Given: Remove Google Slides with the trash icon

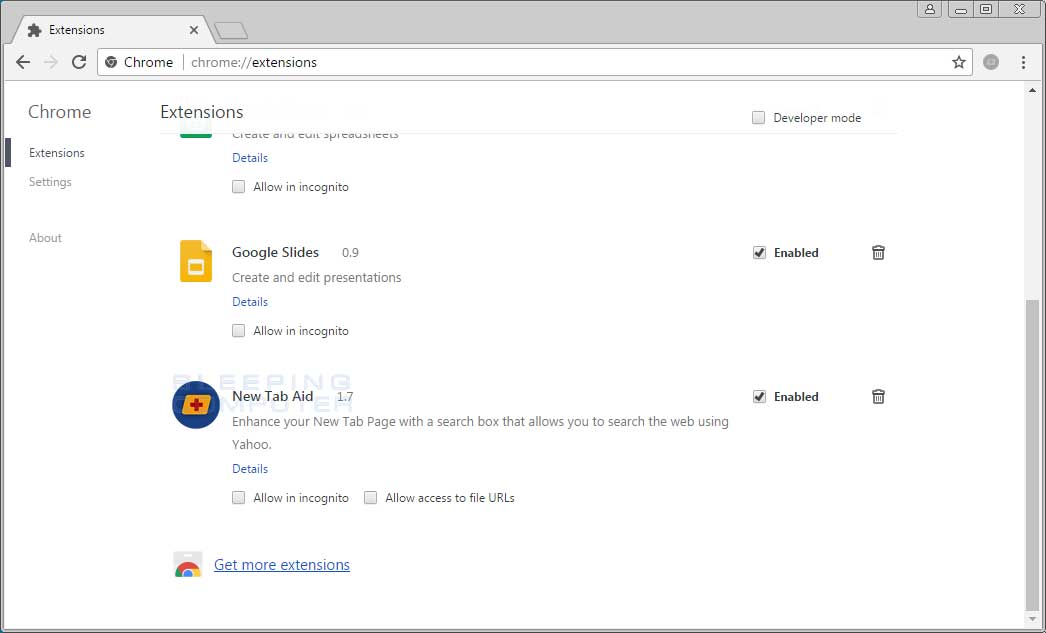Looking at the screenshot, I should tap(878, 253).
